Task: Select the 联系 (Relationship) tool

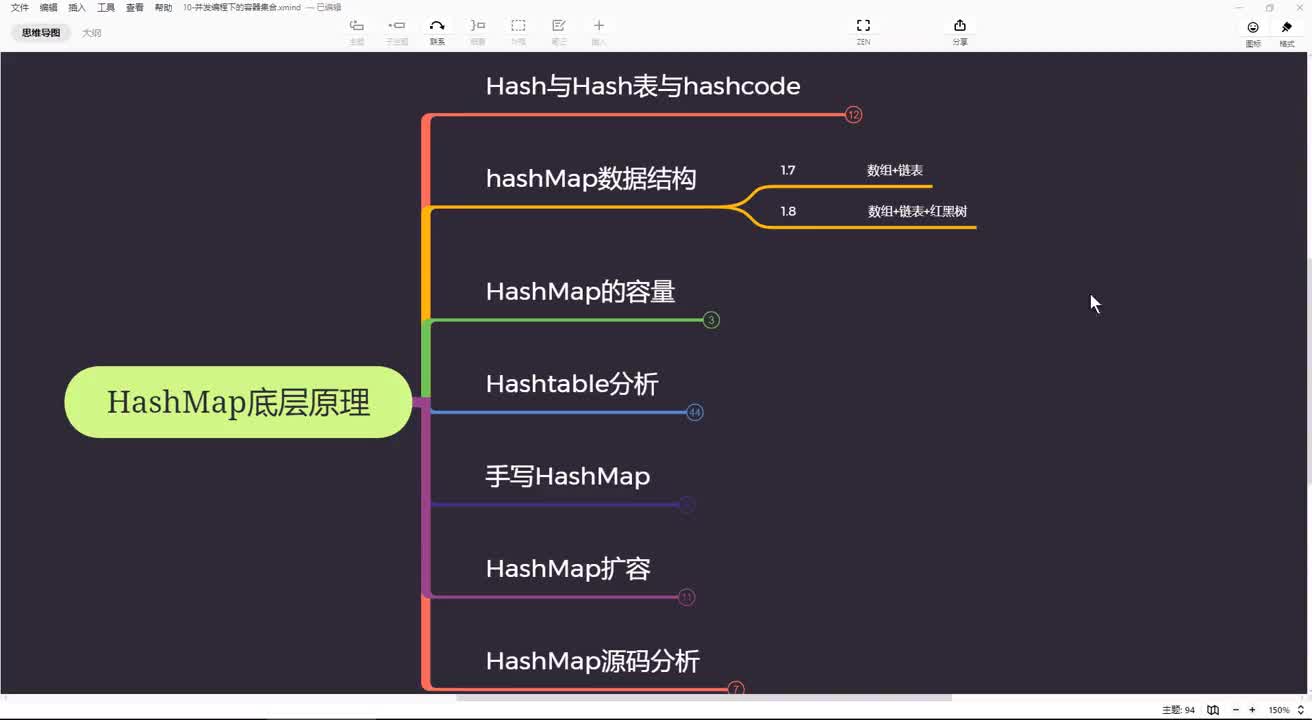Action: tap(437, 26)
